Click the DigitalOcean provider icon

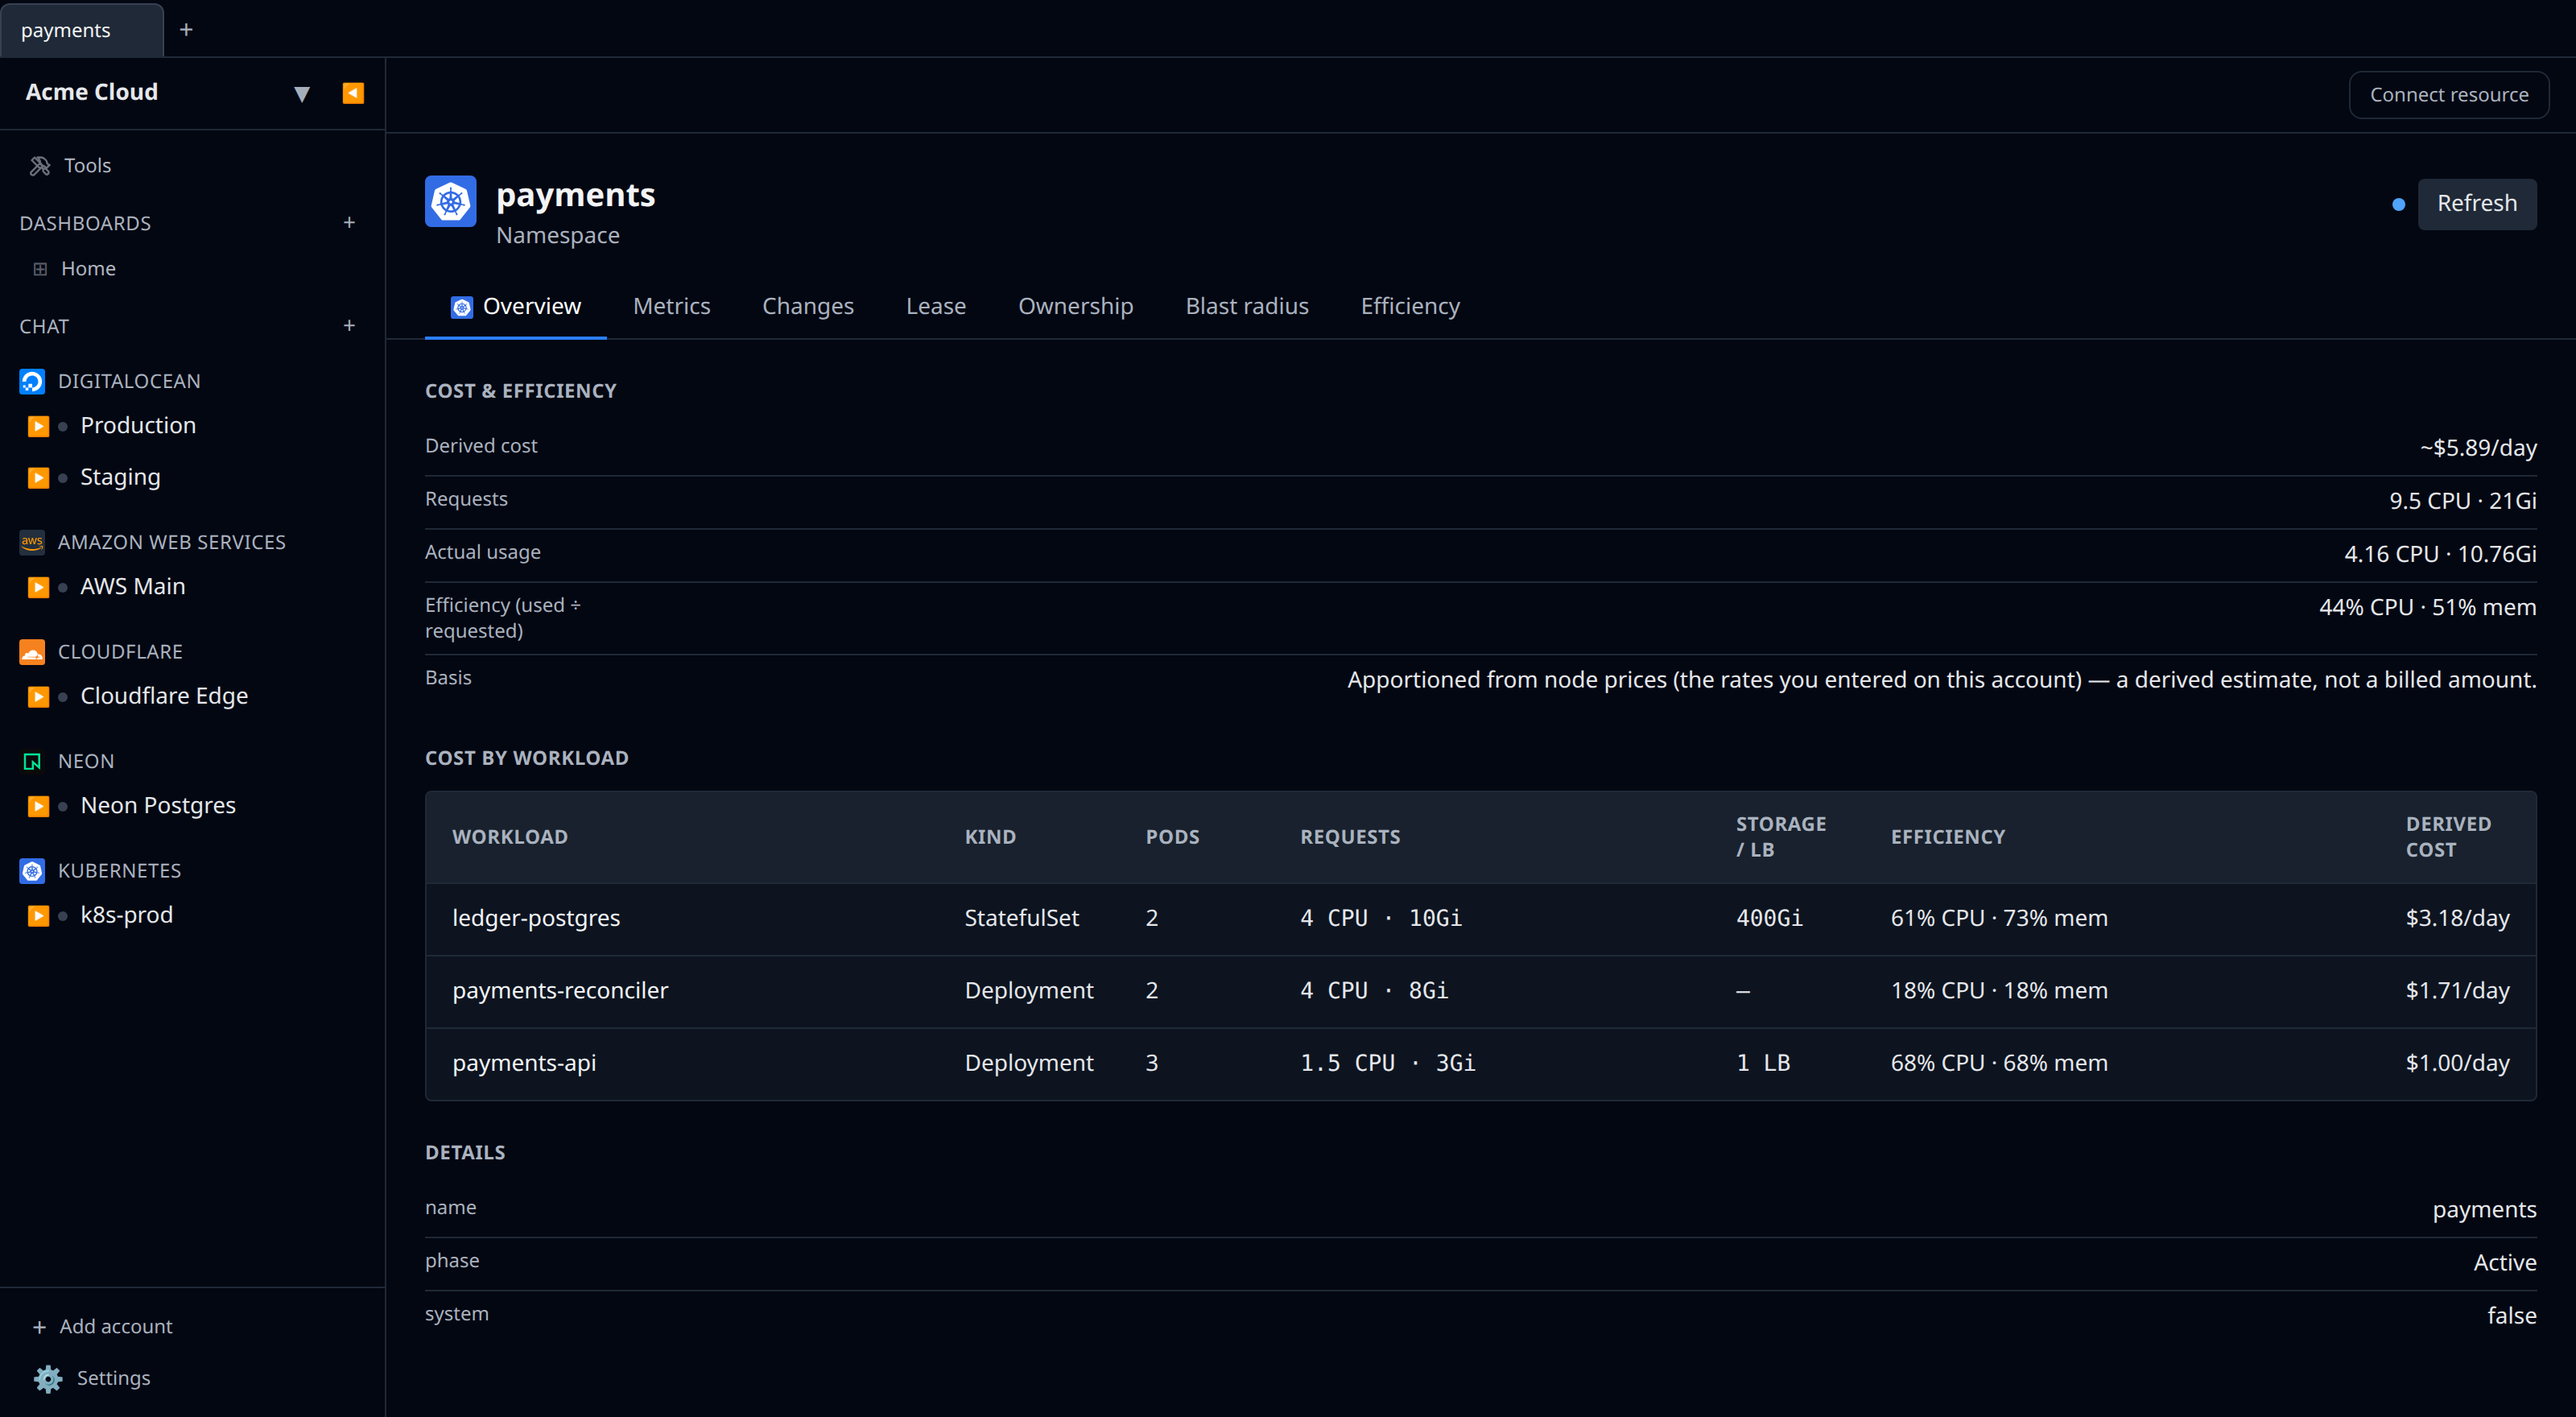(32, 381)
